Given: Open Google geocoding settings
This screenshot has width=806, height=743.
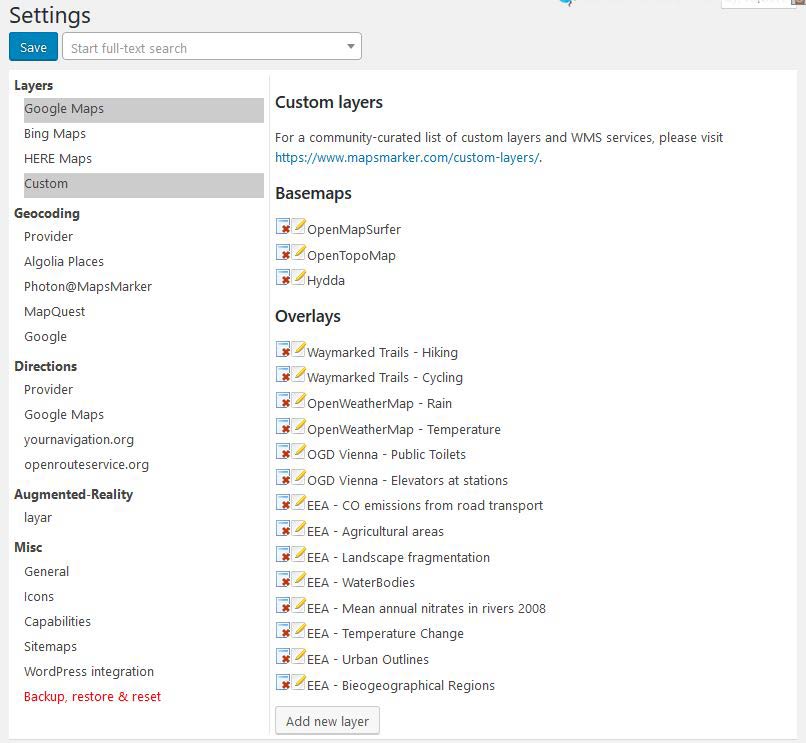Looking at the screenshot, I should coord(45,337).
